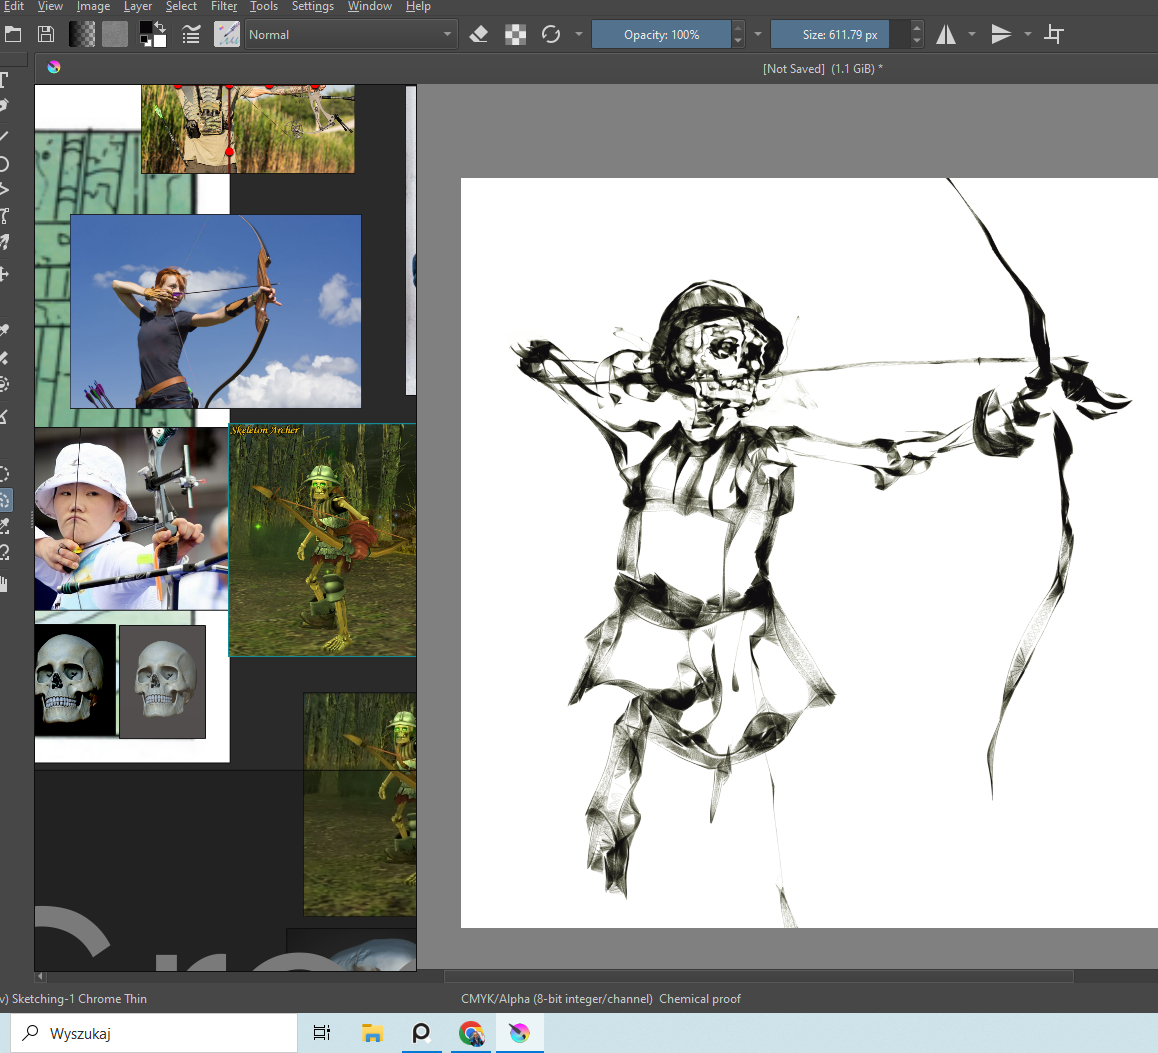Open the Settings menu
The width and height of the screenshot is (1158, 1053).
312,7
